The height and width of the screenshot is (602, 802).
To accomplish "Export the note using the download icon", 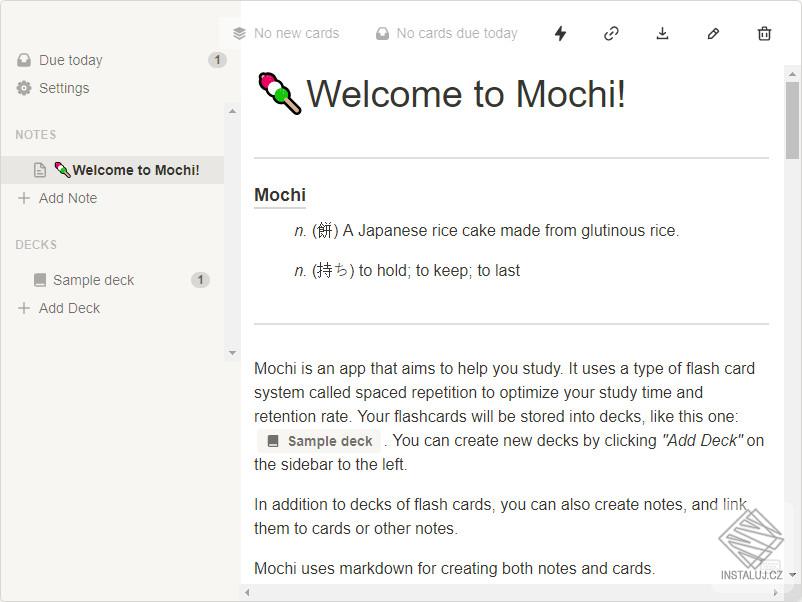I will pos(662,33).
